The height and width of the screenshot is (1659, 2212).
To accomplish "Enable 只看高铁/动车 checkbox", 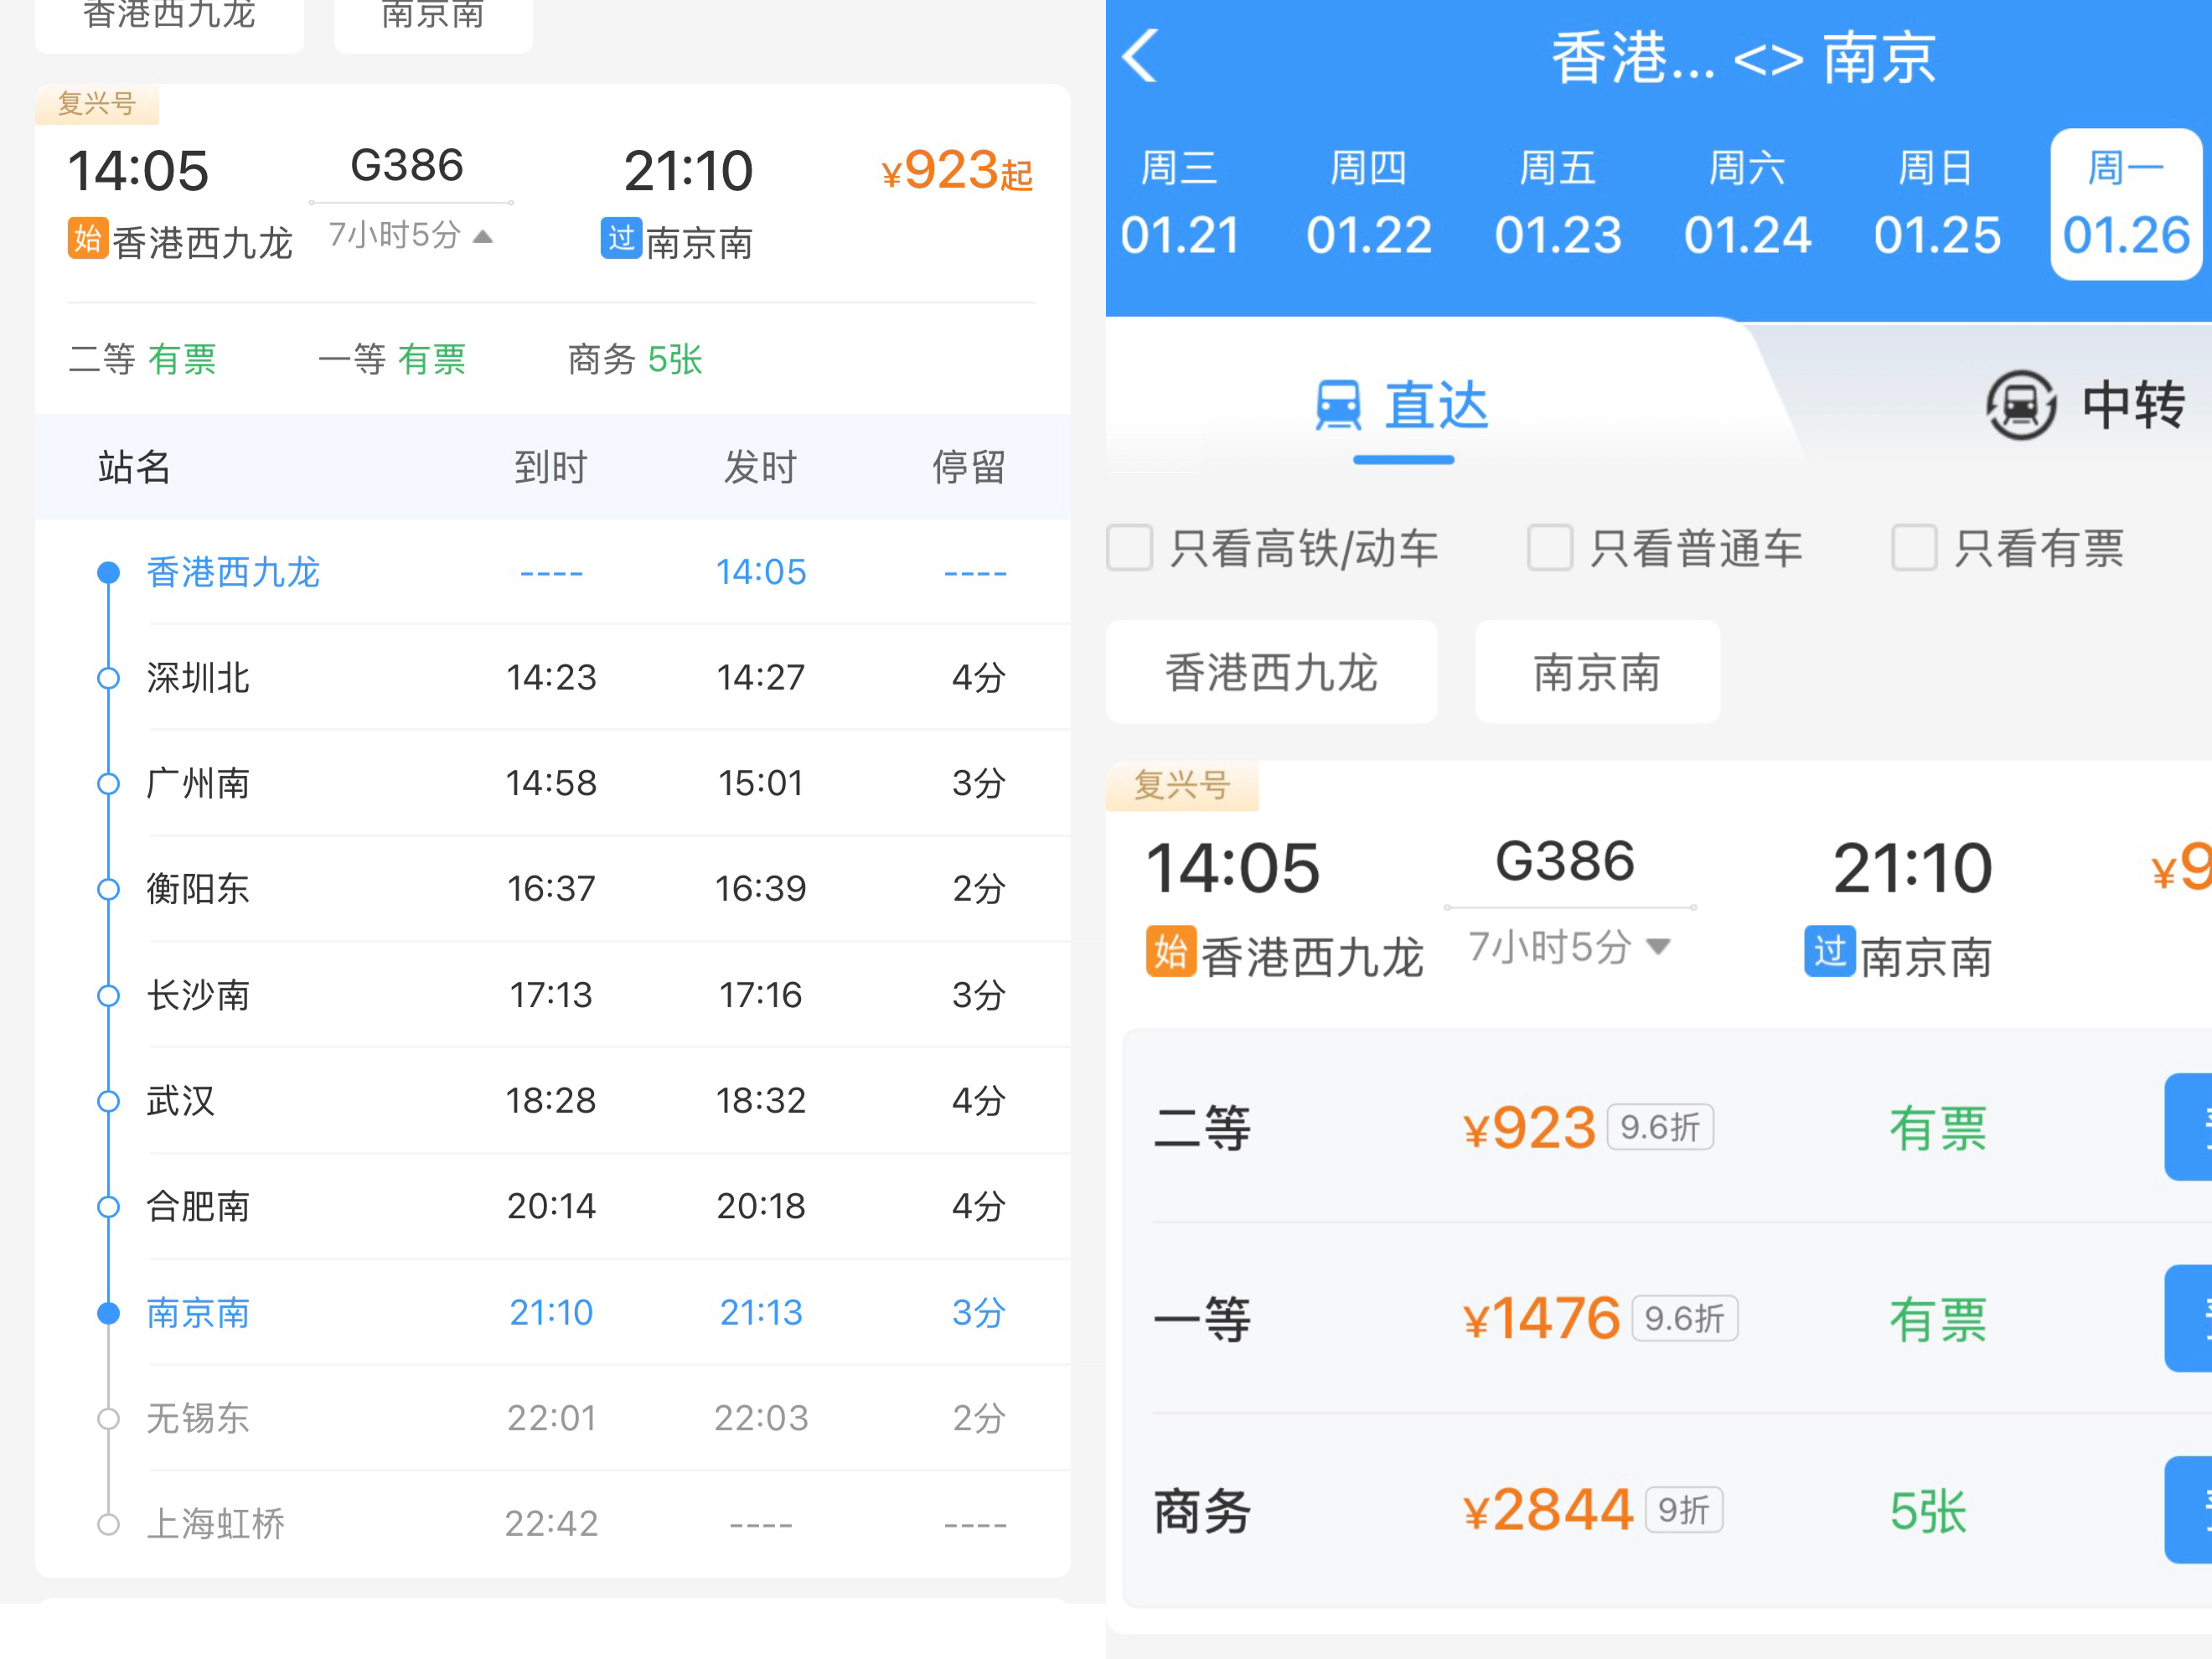I will point(1130,548).
